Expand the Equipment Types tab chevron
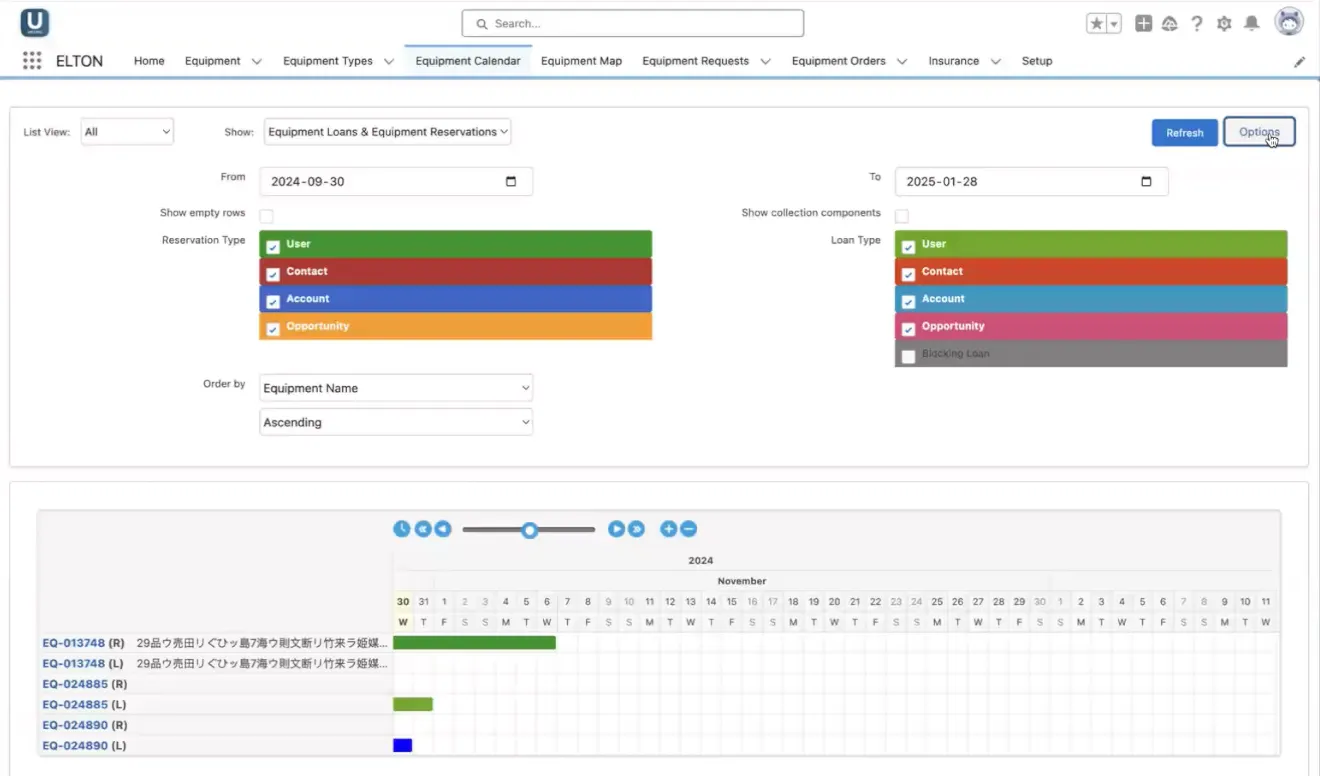The image size is (1320, 776). [x=389, y=62]
